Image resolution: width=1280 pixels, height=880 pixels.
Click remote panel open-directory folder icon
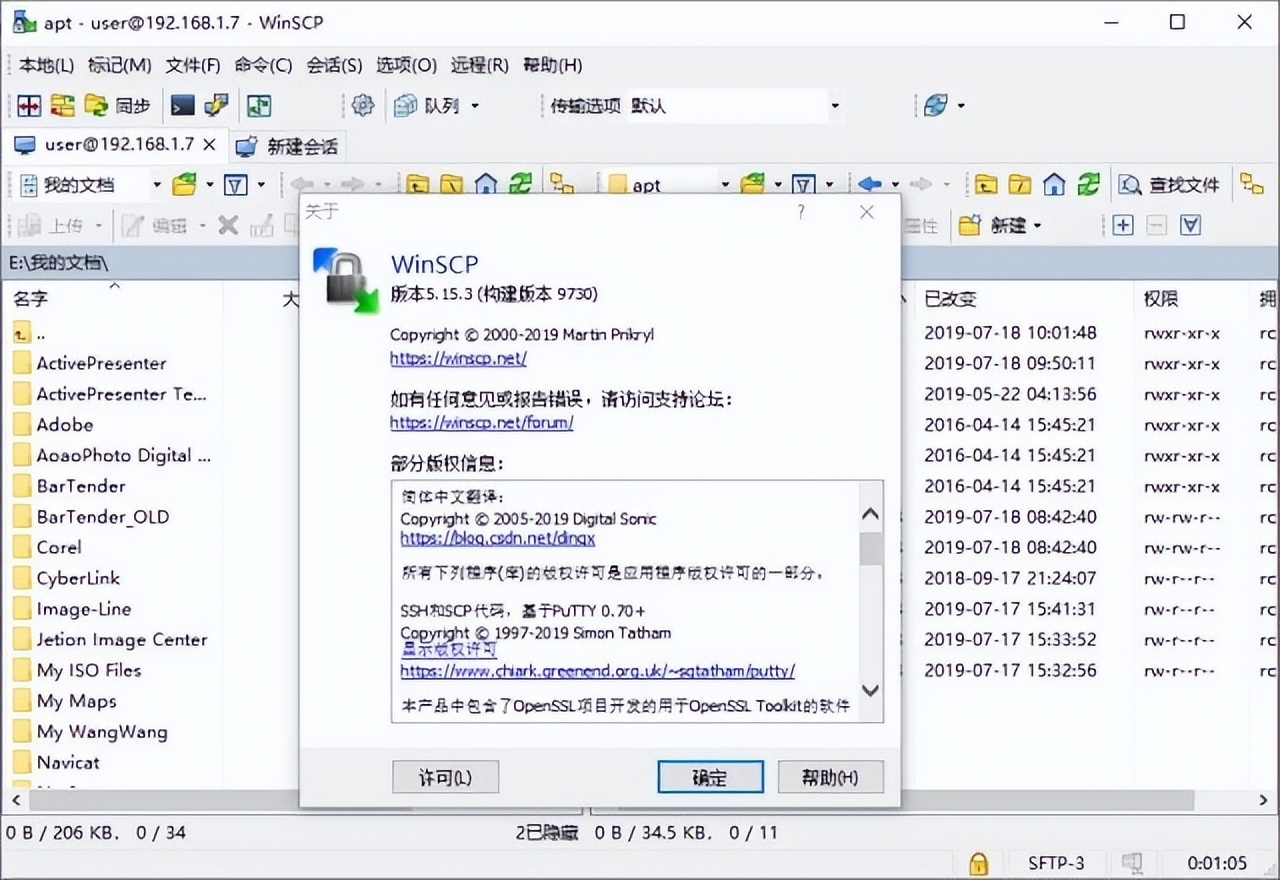pyautogui.click(x=752, y=184)
